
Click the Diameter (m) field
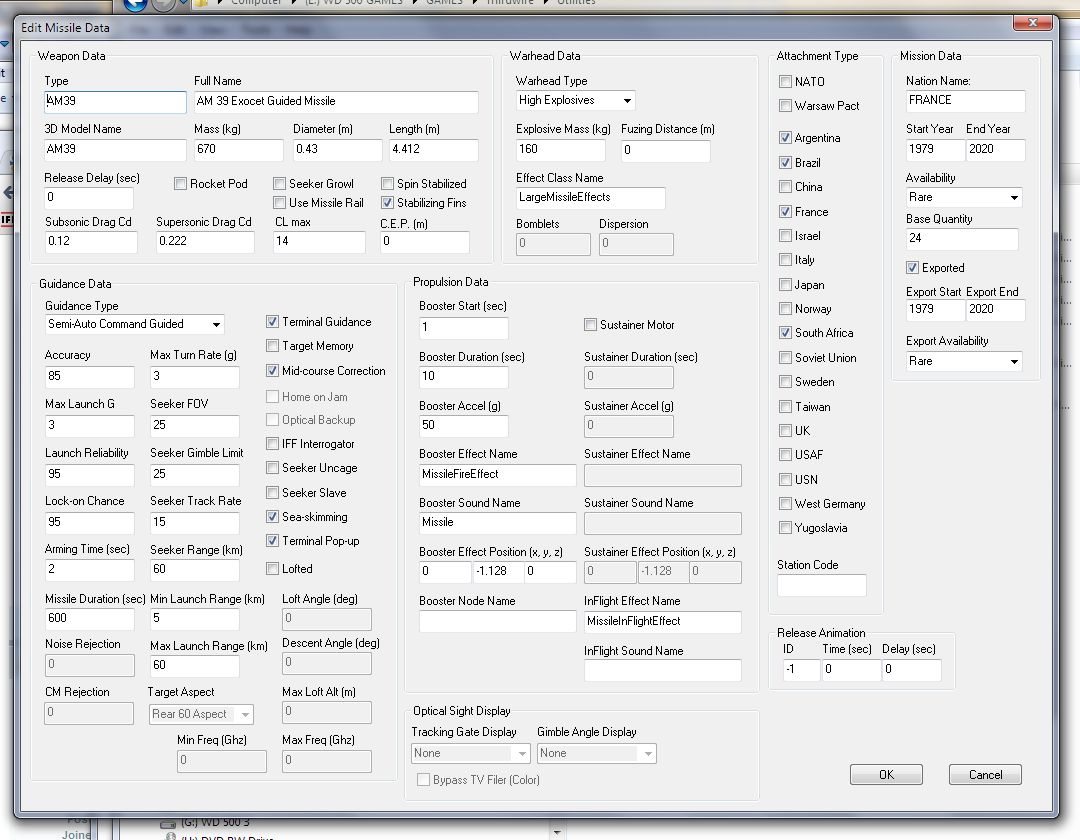point(338,149)
